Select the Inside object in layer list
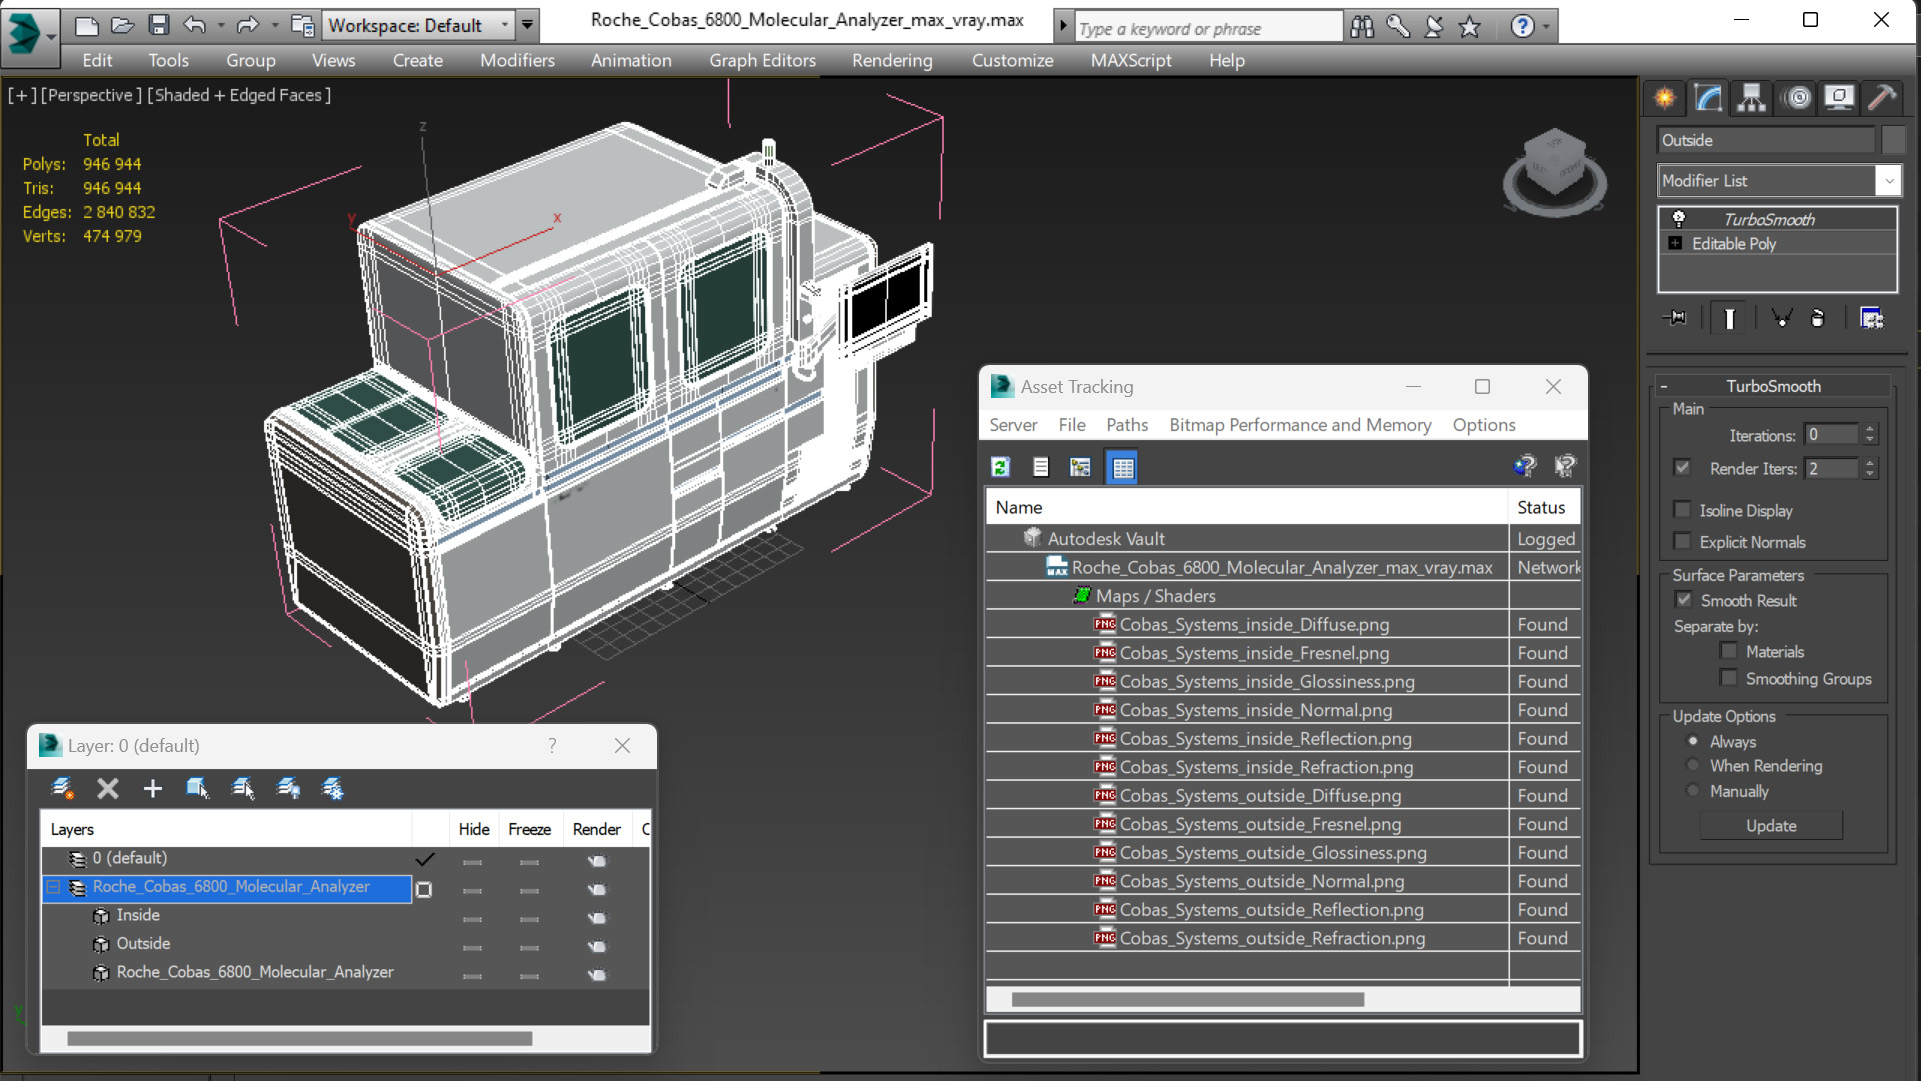This screenshot has height=1081, width=1921. click(x=138, y=915)
